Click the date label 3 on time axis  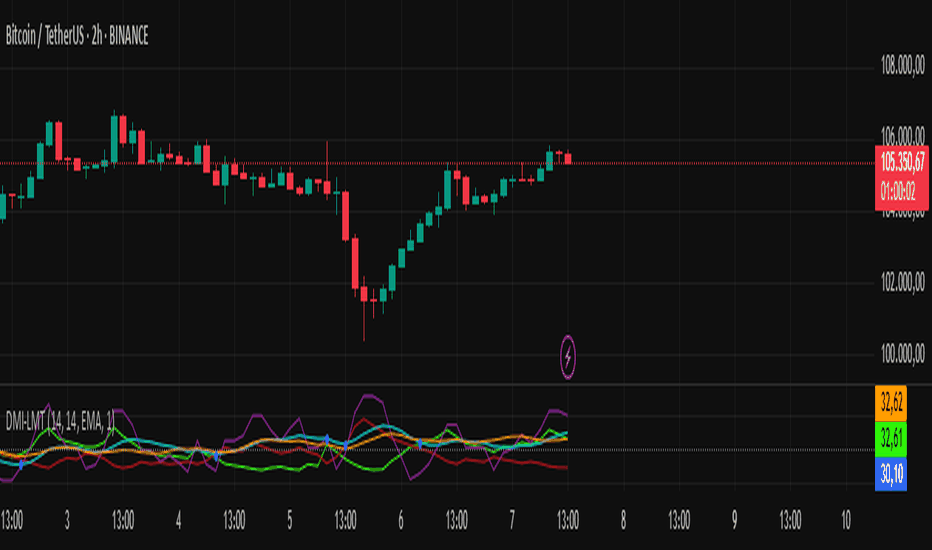coord(67,520)
